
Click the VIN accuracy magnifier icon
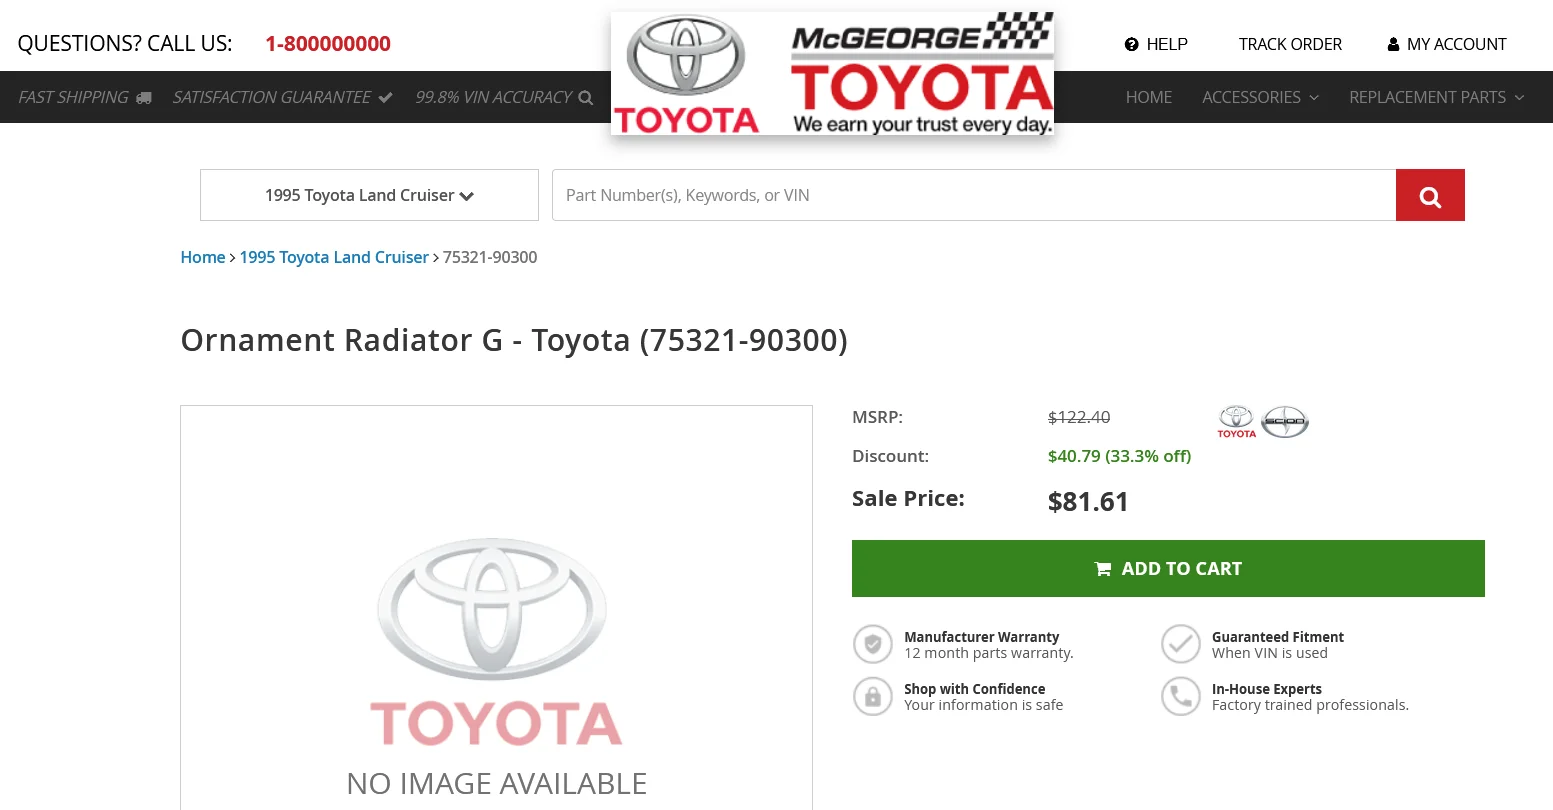pyautogui.click(x=586, y=98)
